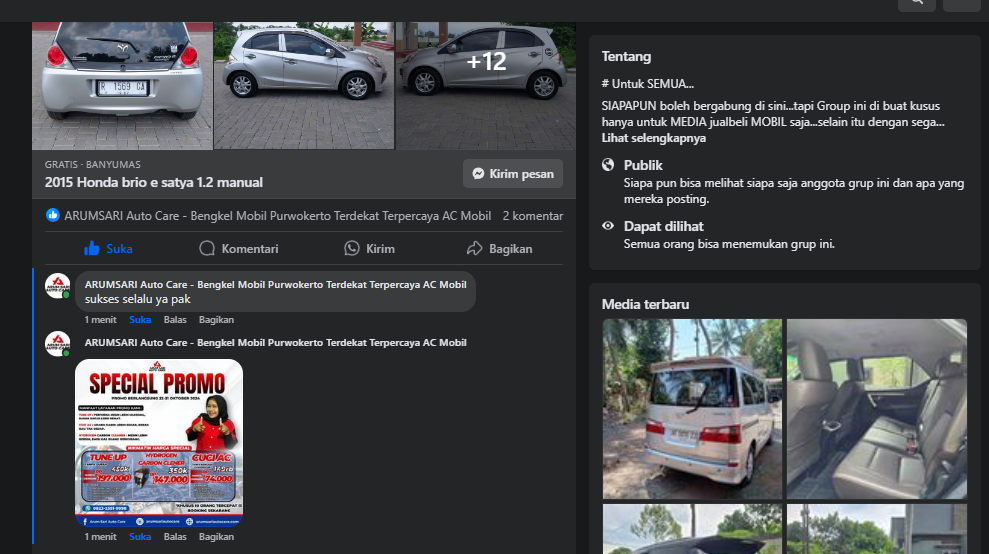Click the thumbs-up icon on the Suka button
989x554 pixels.
point(91,249)
